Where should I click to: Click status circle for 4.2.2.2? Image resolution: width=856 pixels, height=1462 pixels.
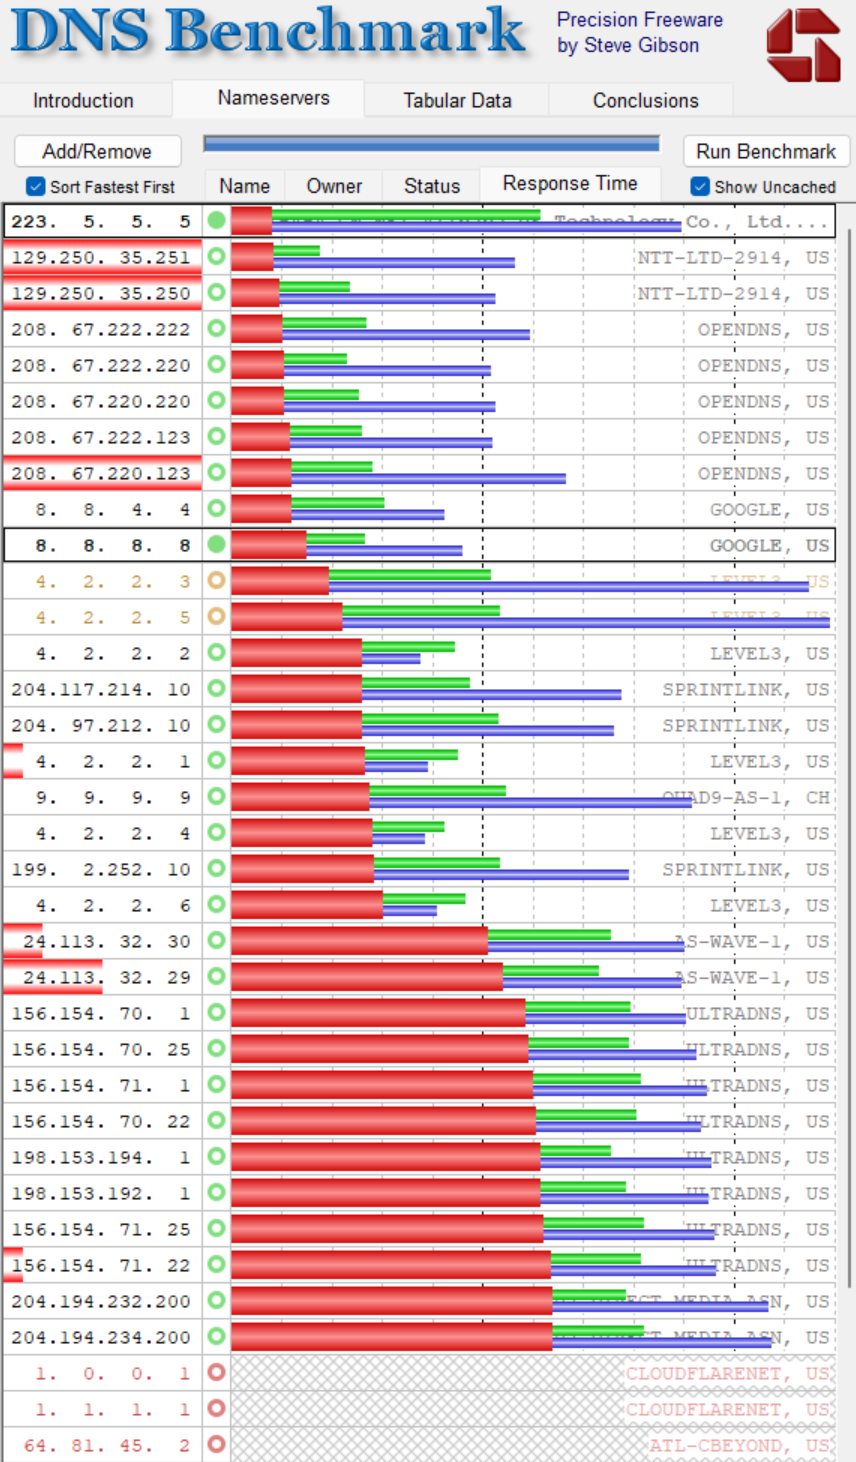click(216, 652)
